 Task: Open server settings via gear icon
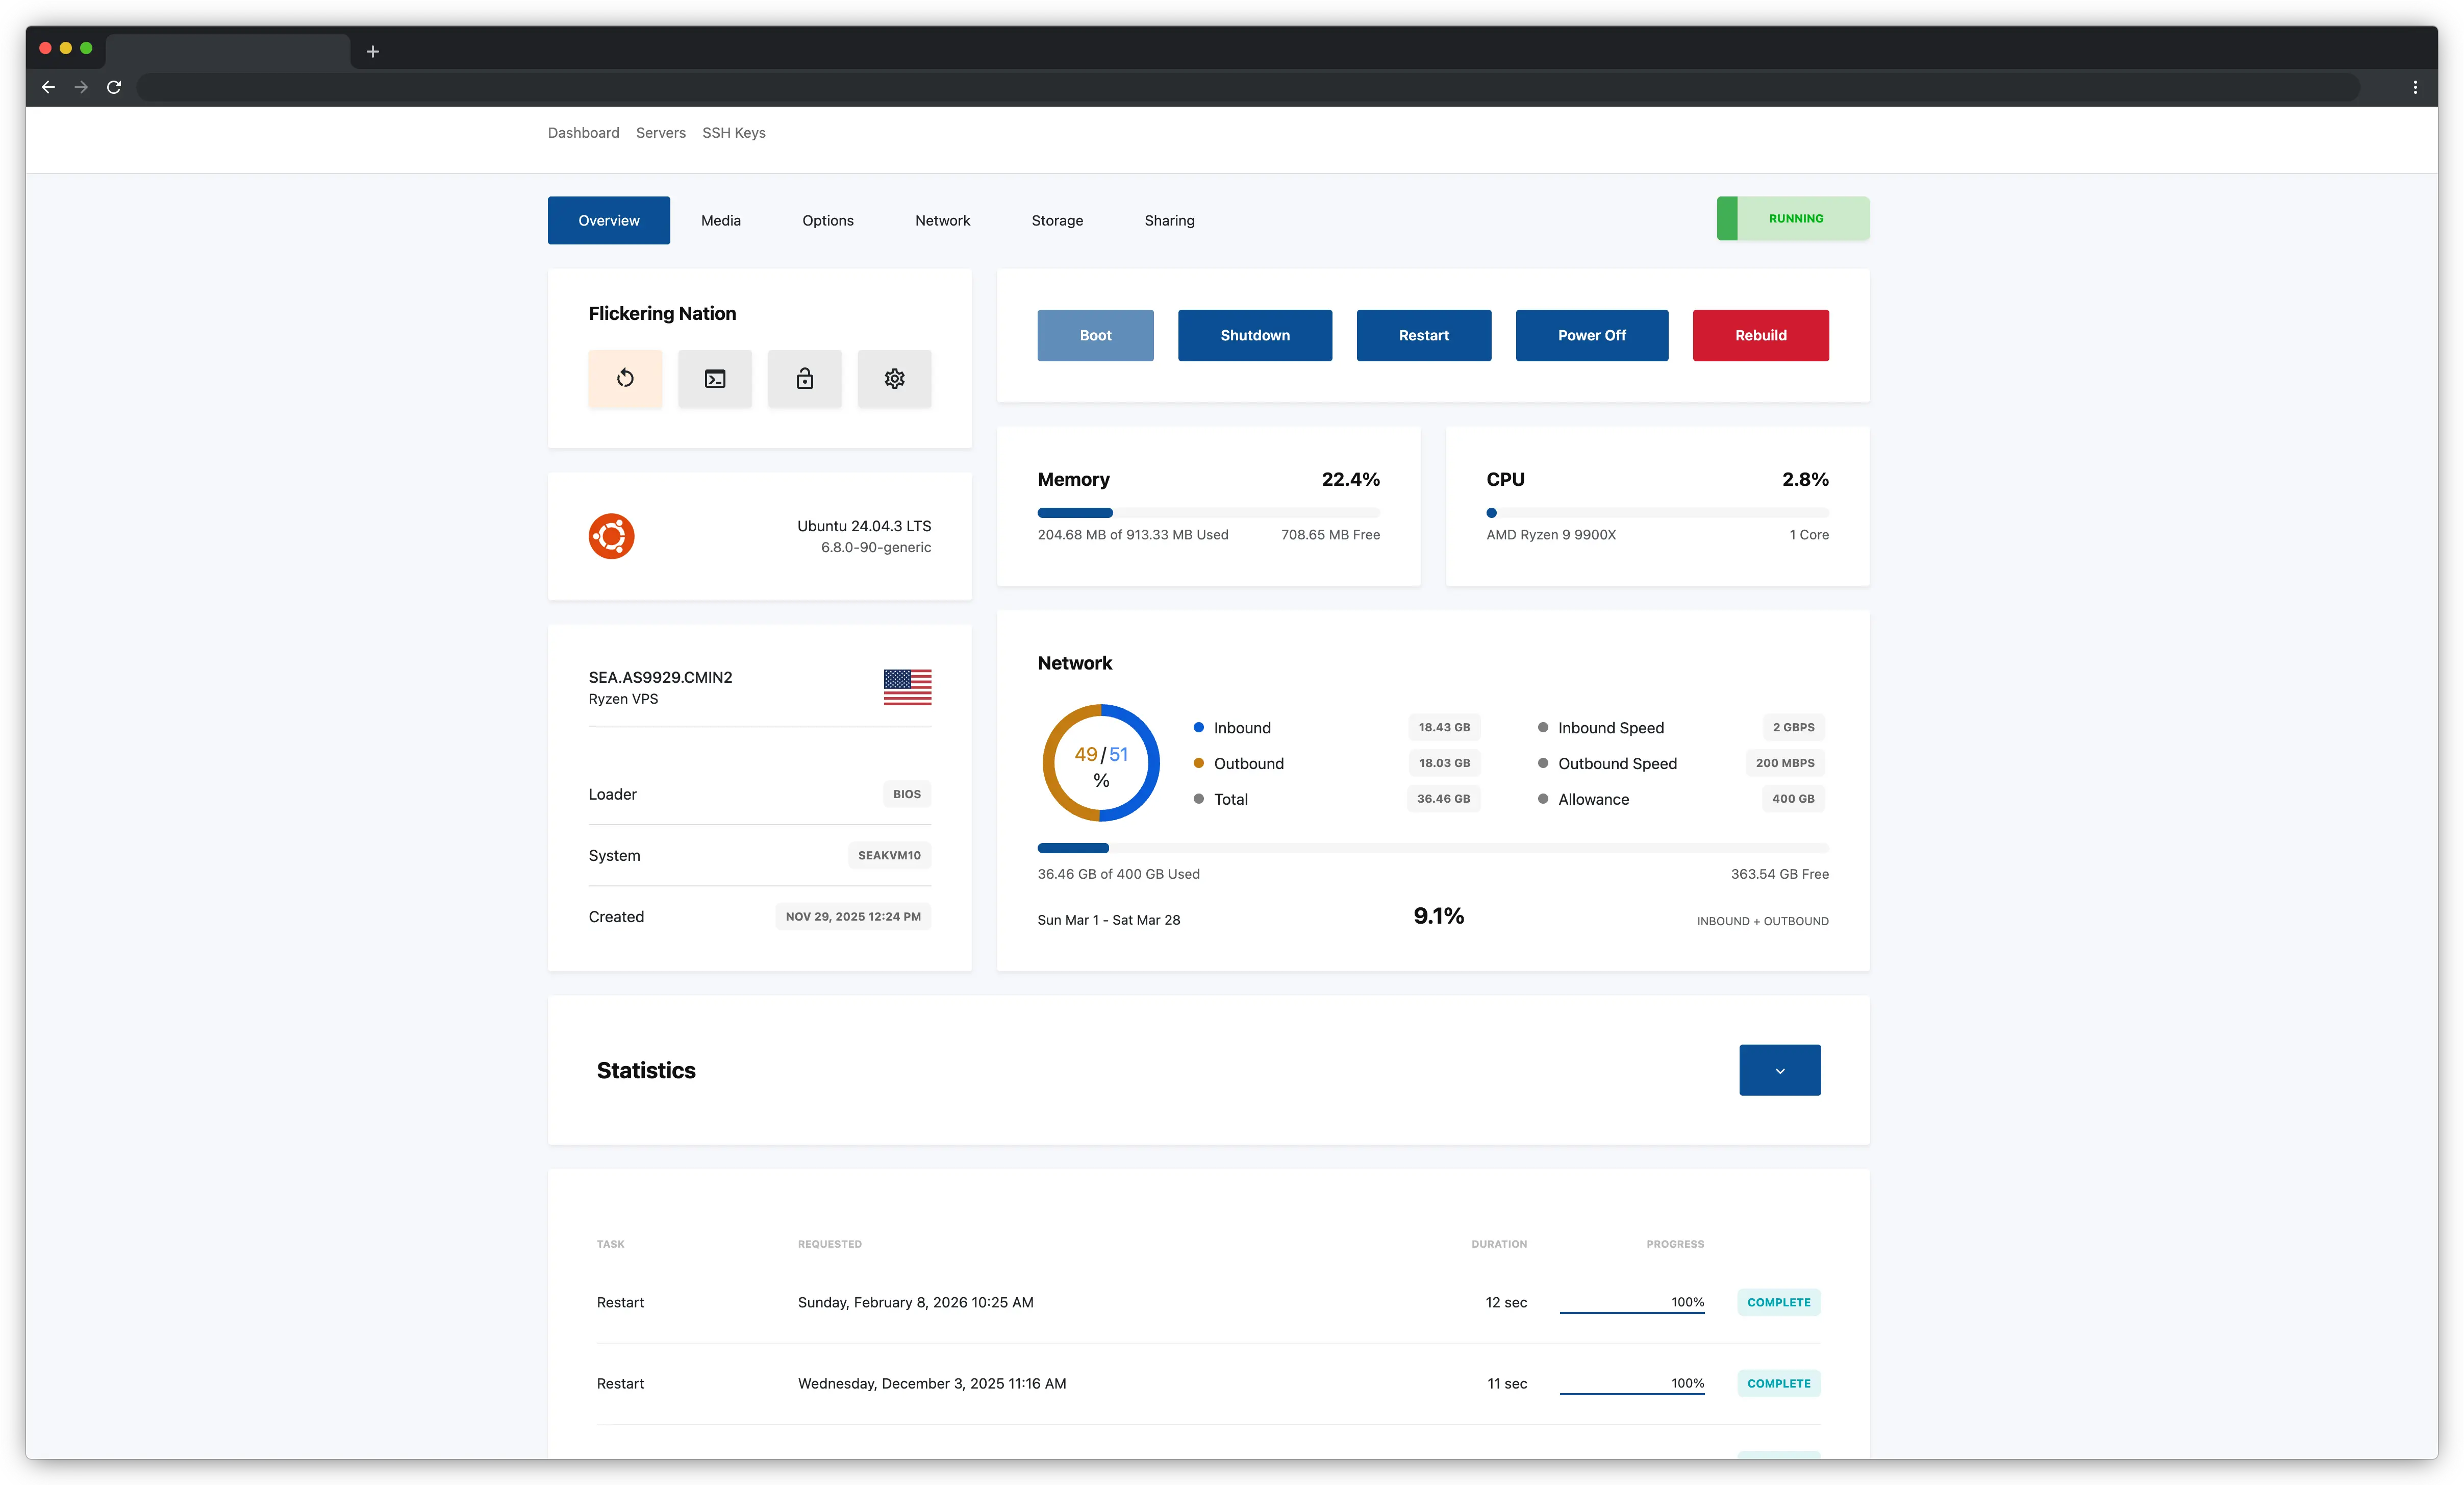pyautogui.click(x=894, y=378)
